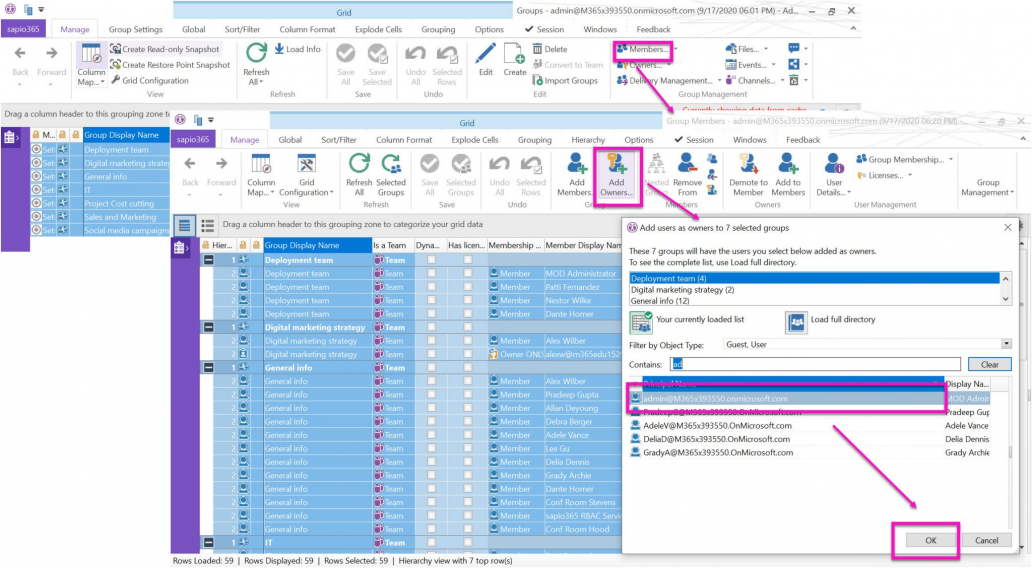Collapse the Deployment team group row
Image resolution: width=1032 pixels, height=568 pixels.
(209, 260)
